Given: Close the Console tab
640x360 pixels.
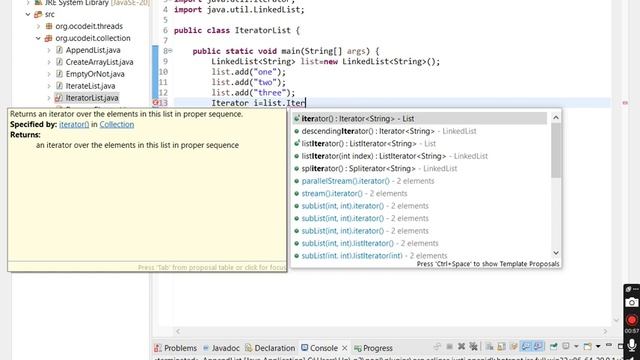Looking at the screenshot, I should point(344,348).
